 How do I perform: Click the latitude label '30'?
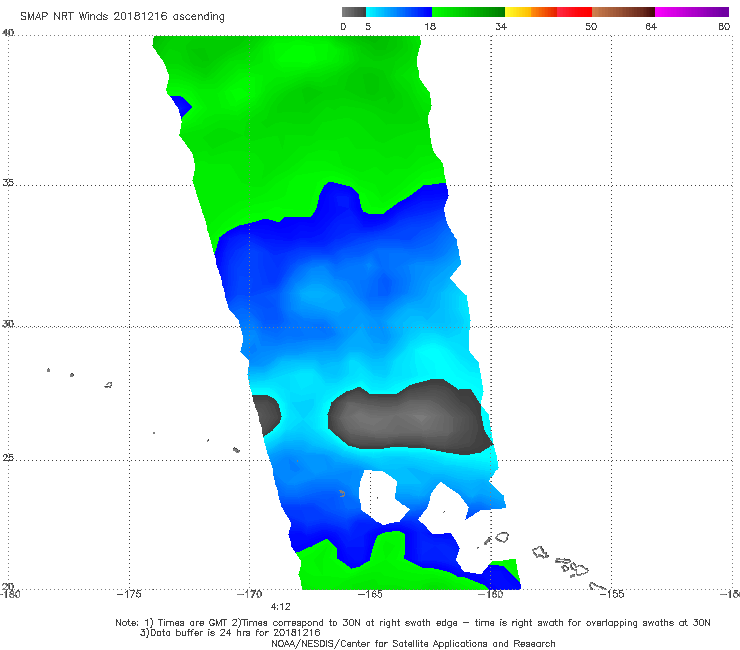8,324
